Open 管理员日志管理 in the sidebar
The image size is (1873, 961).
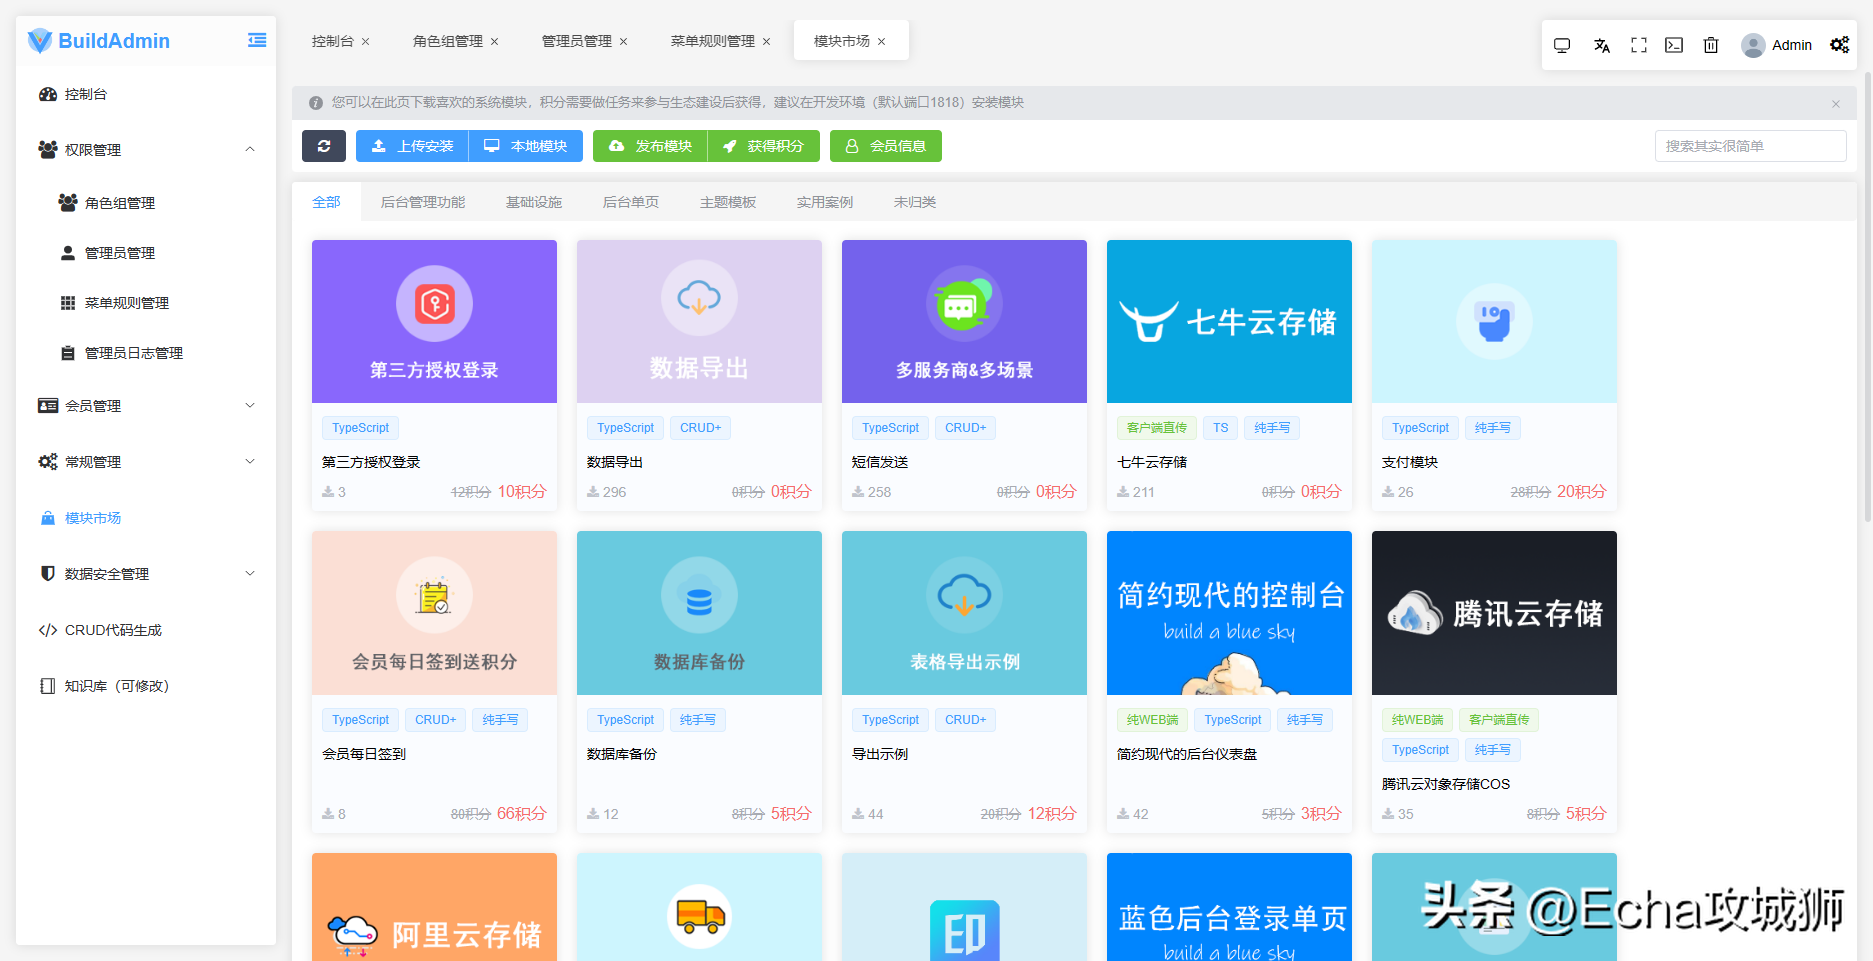tap(146, 353)
